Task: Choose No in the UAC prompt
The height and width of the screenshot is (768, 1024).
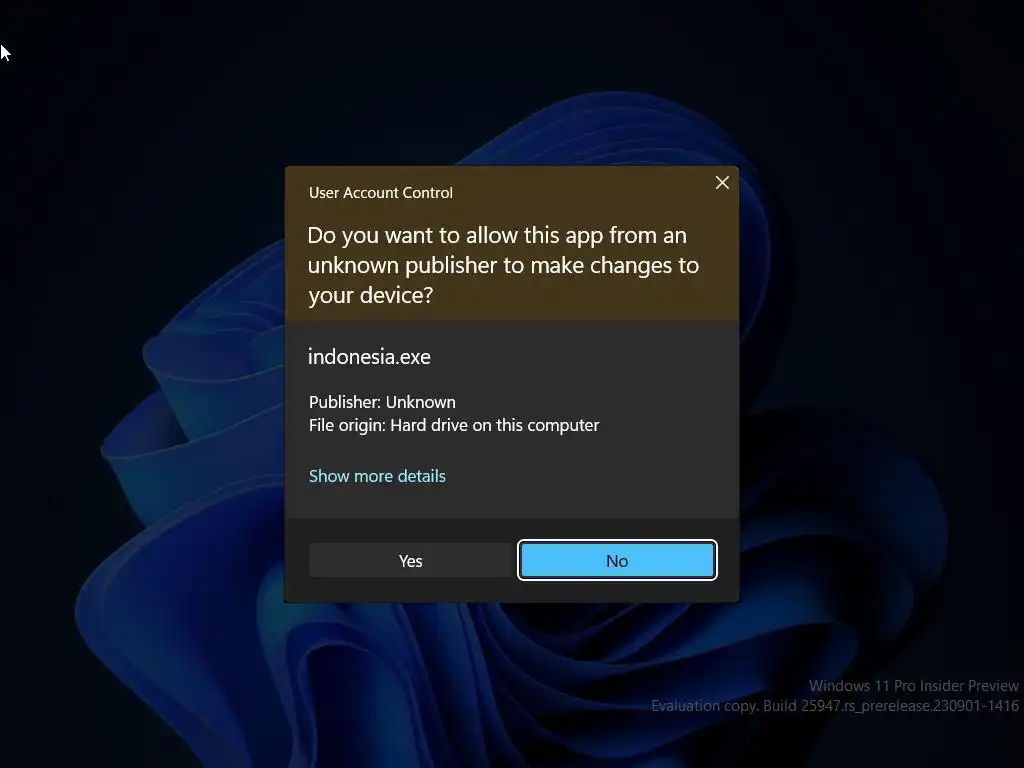Action: point(617,560)
